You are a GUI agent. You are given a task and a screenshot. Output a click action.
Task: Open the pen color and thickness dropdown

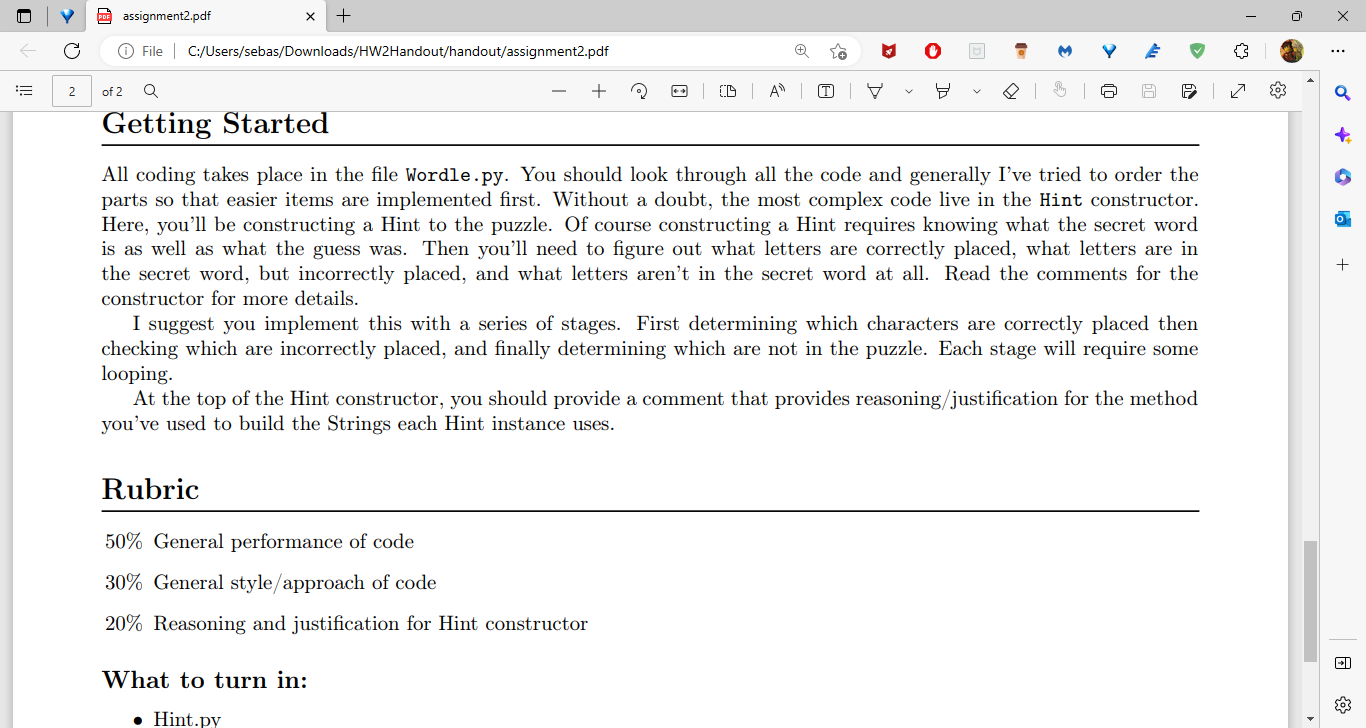pyautogui.click(x=908, y=90)
